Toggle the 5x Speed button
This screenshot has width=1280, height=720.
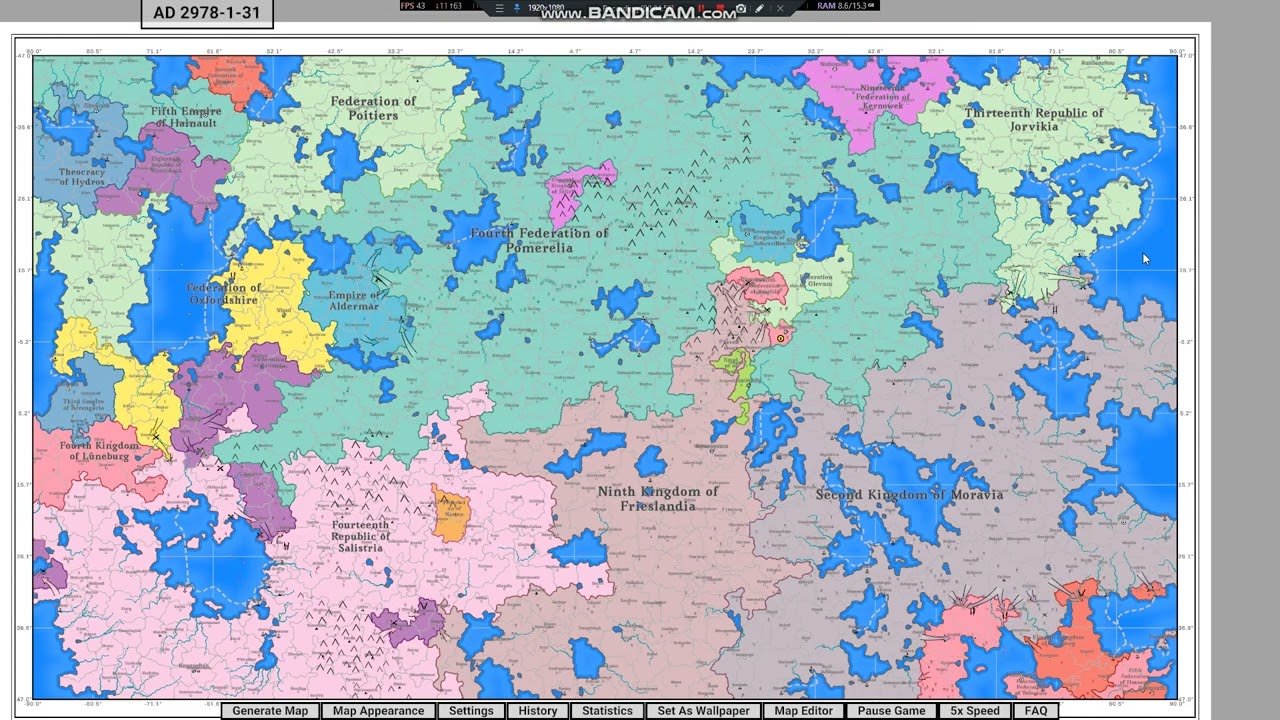[975, 711]
